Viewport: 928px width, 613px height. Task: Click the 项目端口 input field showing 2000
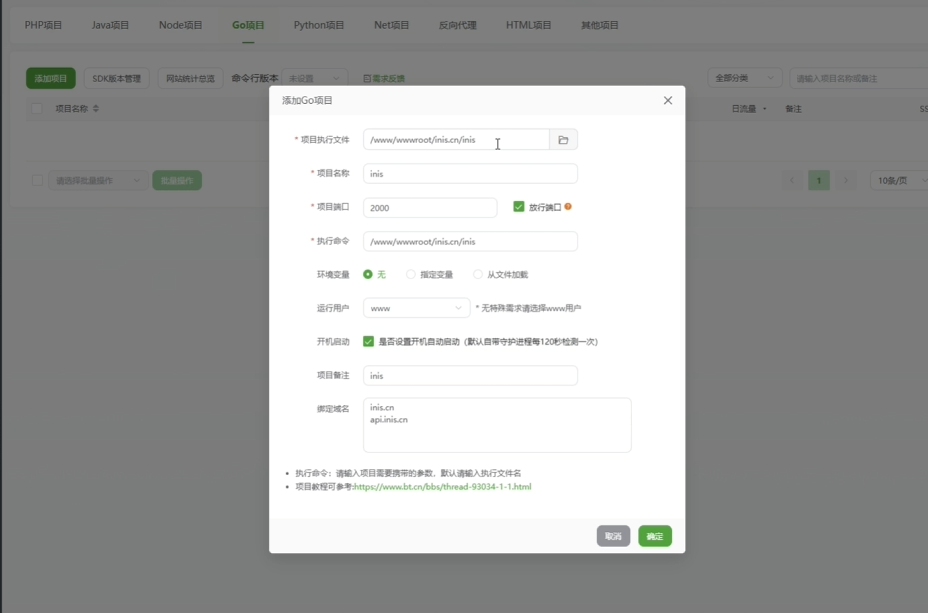[x=430, y=207]
